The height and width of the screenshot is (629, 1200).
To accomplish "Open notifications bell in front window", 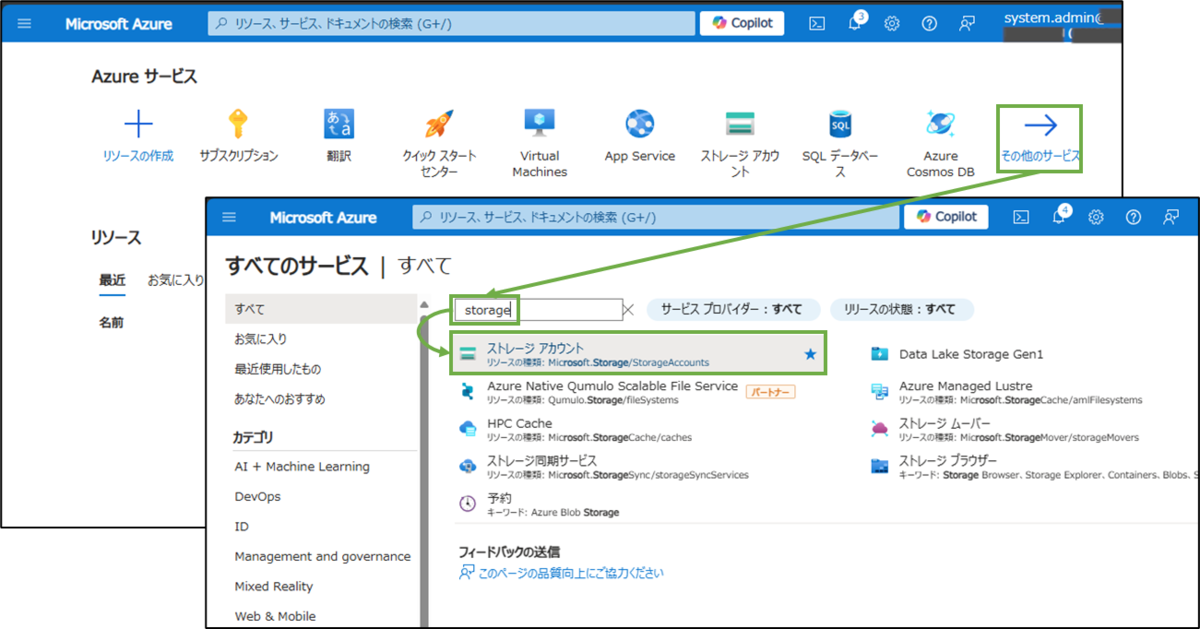I will tap(1059, 216).
